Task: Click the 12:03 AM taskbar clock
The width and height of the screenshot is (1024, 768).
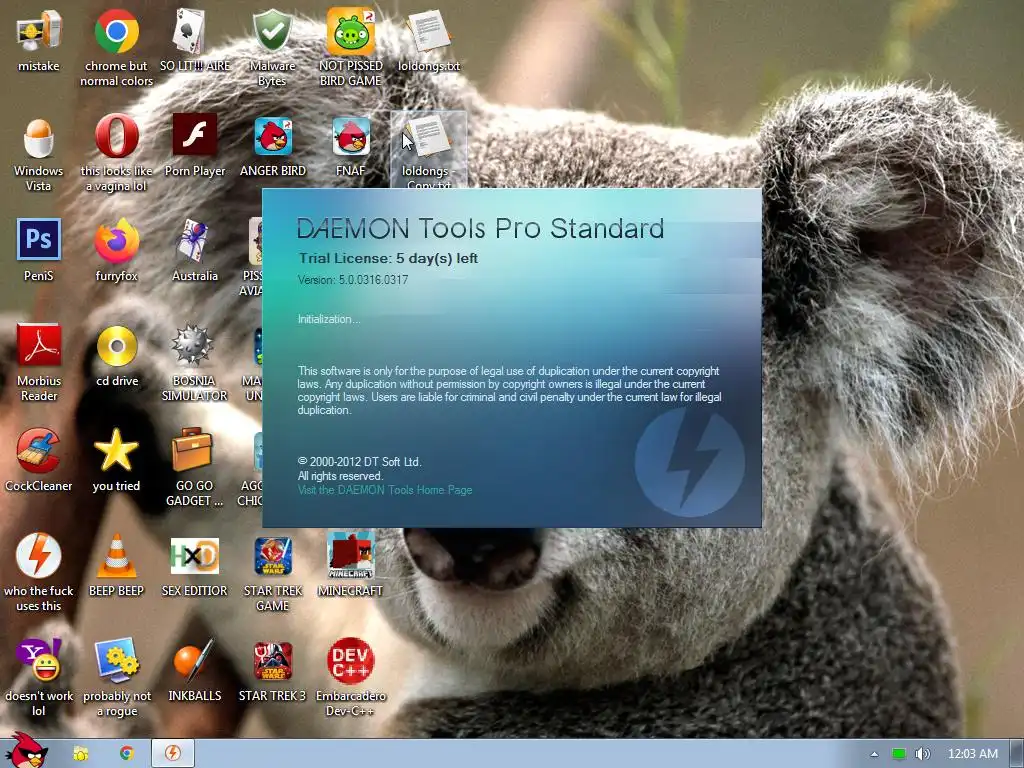Action: click(x=972, y=754)
